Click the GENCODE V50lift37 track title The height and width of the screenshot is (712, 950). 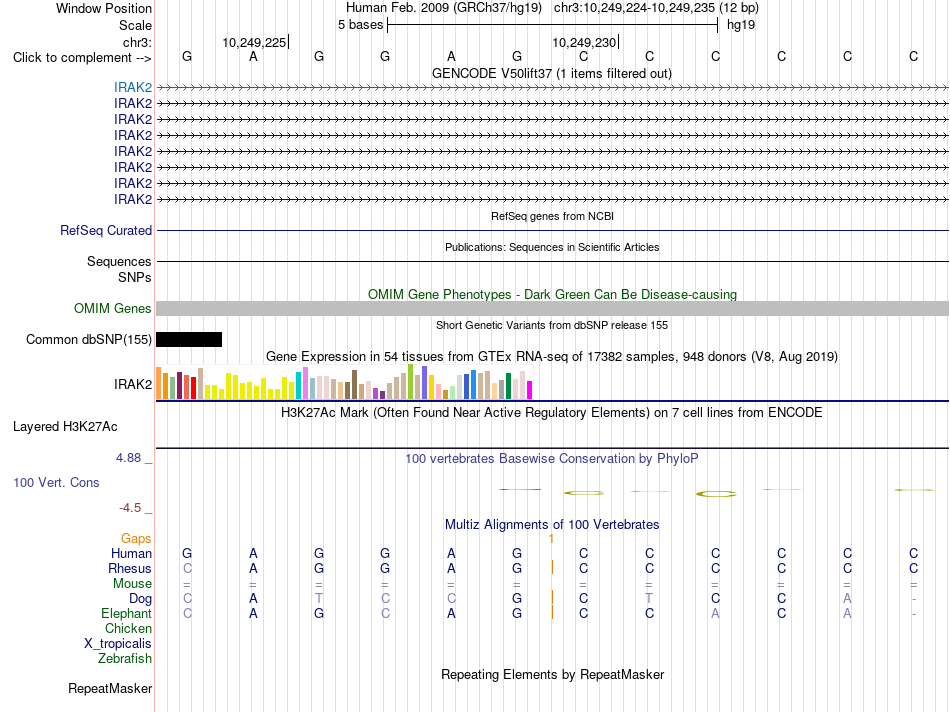[x=552, y=73]
